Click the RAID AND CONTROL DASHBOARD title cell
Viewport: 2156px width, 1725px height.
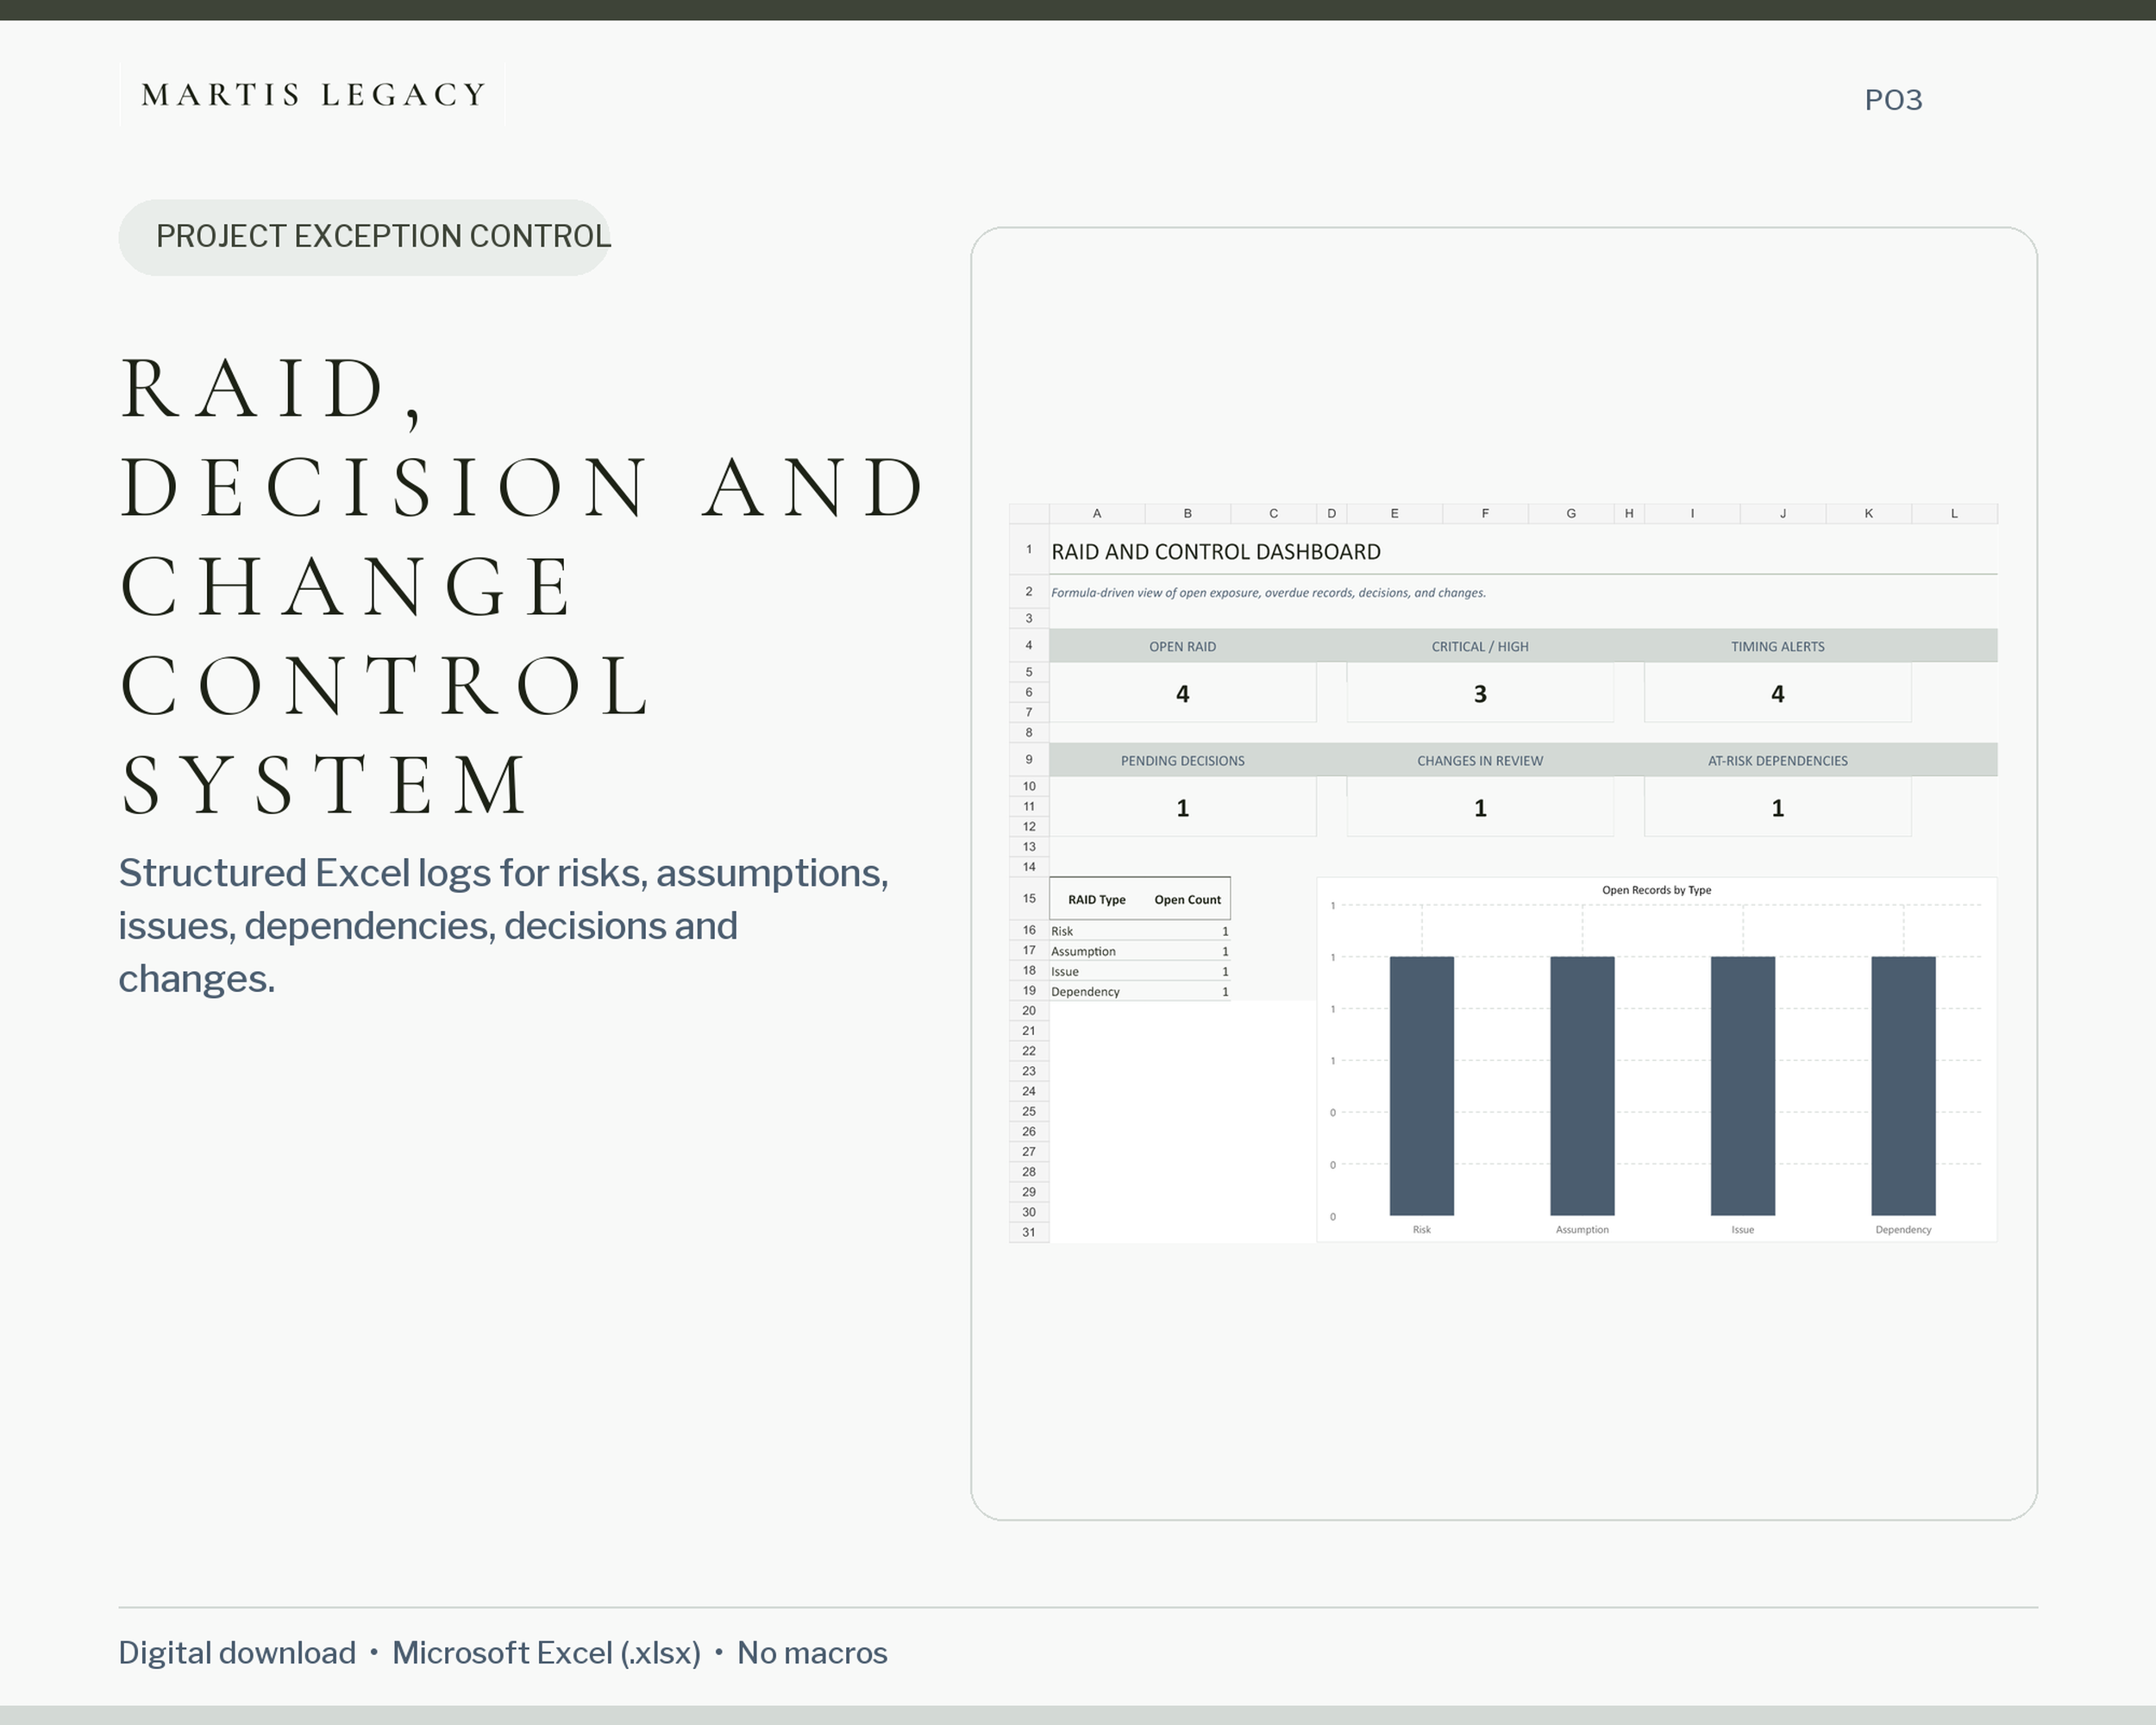tap(1215, 552)
